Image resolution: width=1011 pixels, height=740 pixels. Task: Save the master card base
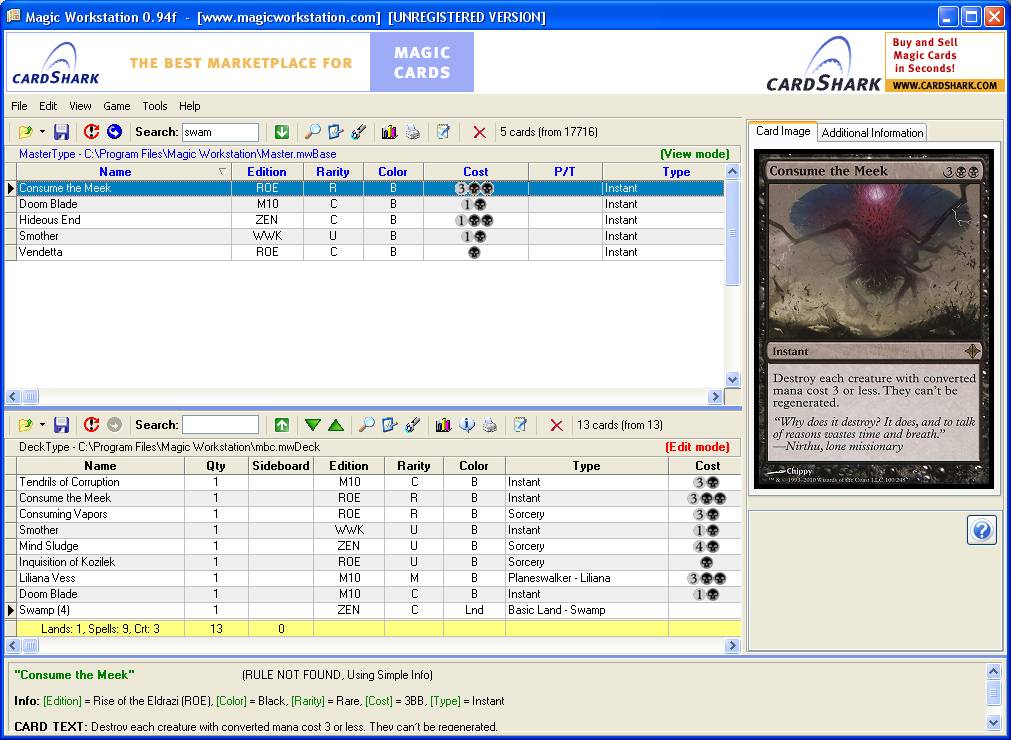pos(61,132)
